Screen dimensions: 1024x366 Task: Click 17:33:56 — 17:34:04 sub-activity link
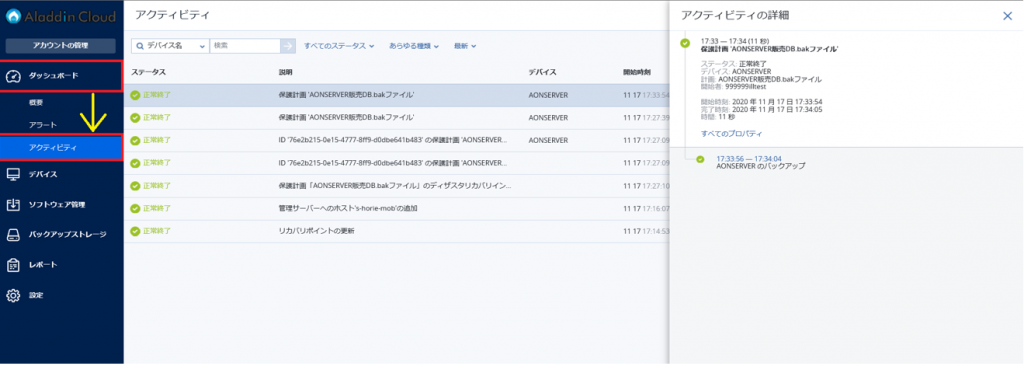point(749,158)
